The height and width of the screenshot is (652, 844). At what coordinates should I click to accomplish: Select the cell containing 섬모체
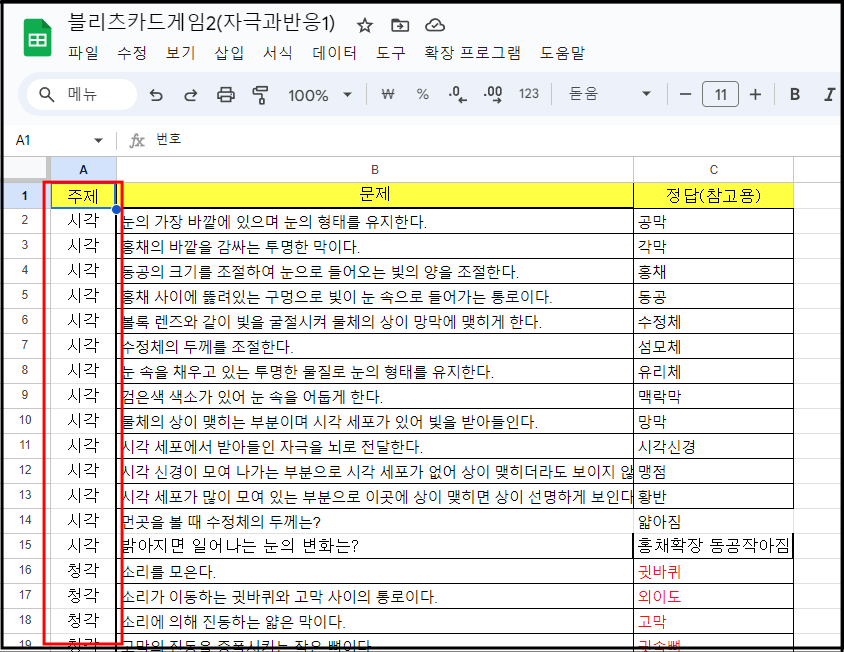point(713,346)
